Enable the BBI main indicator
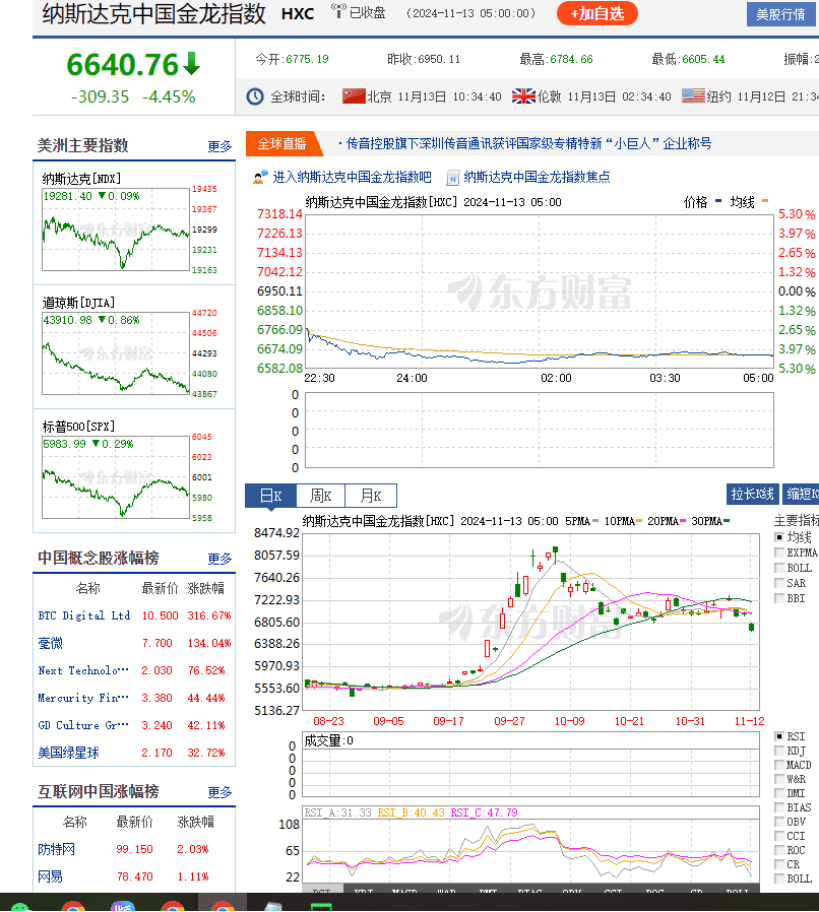Screen dimensions: 819x912 (779, 598)
